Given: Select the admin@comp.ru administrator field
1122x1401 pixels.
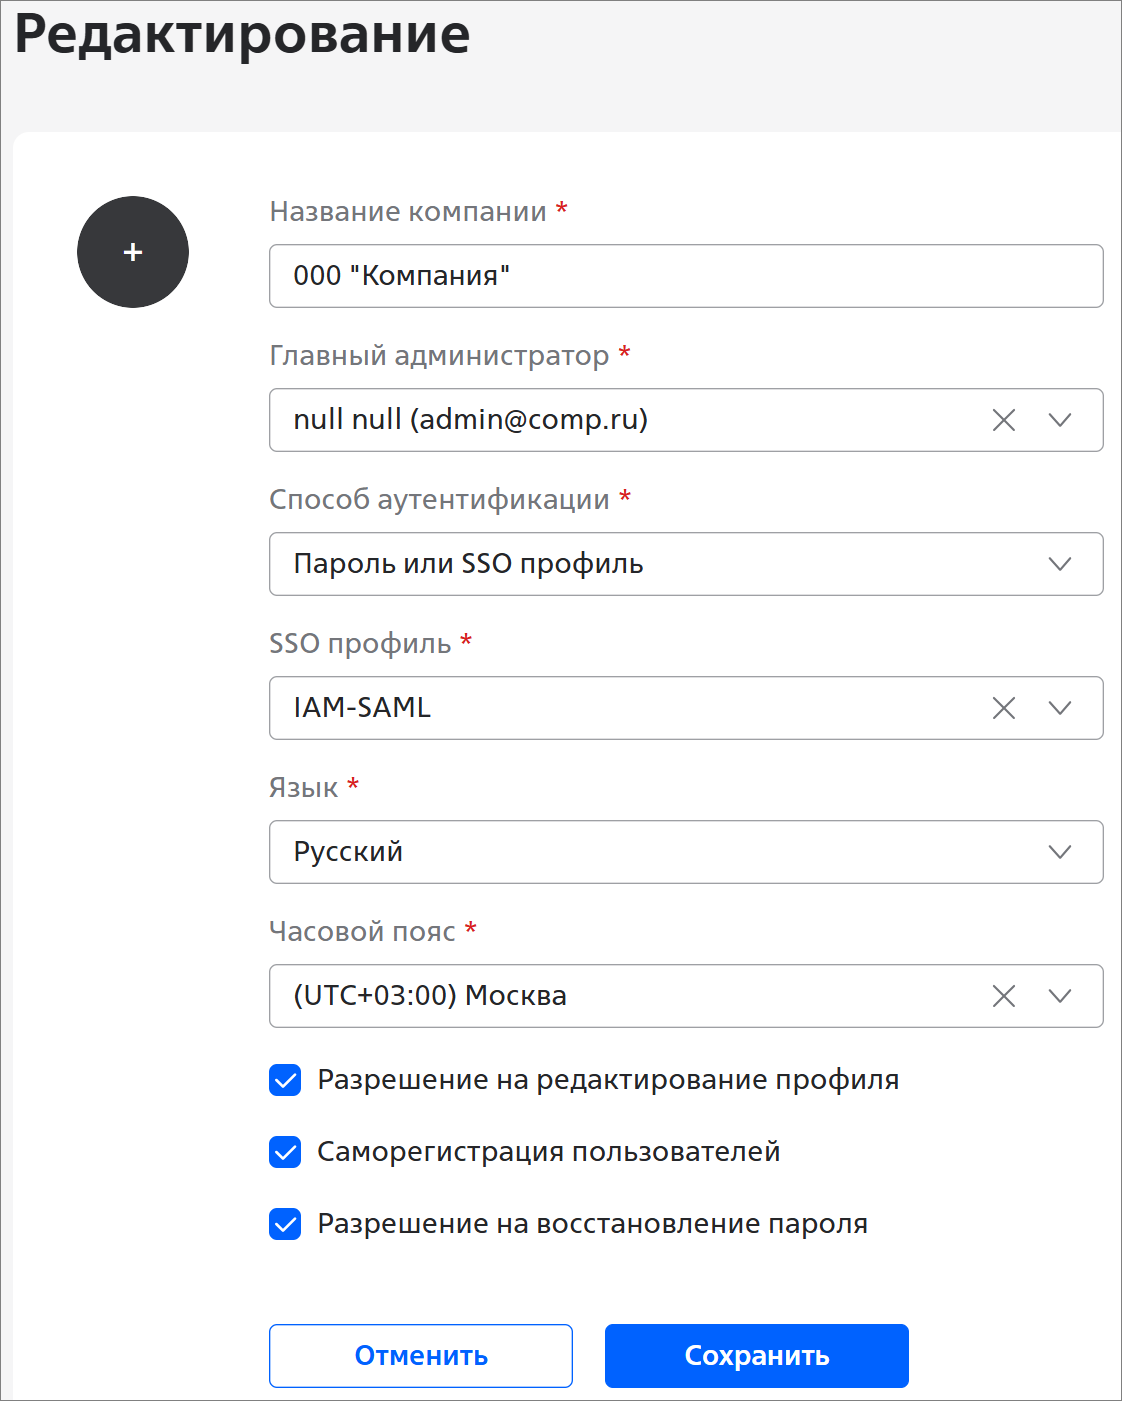Looking at the screenshot, I should (686, 420).
